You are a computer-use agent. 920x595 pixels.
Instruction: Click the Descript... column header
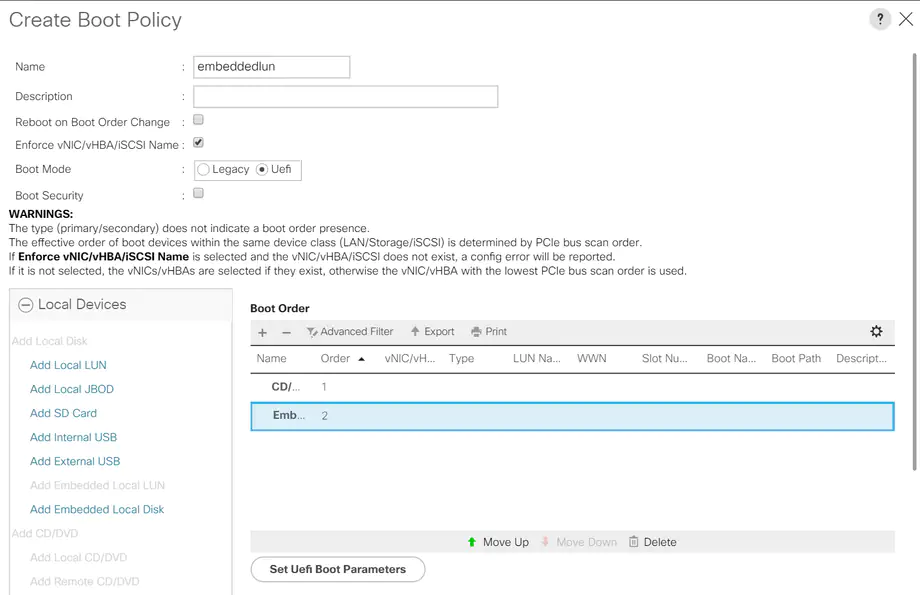pos(861,359)
